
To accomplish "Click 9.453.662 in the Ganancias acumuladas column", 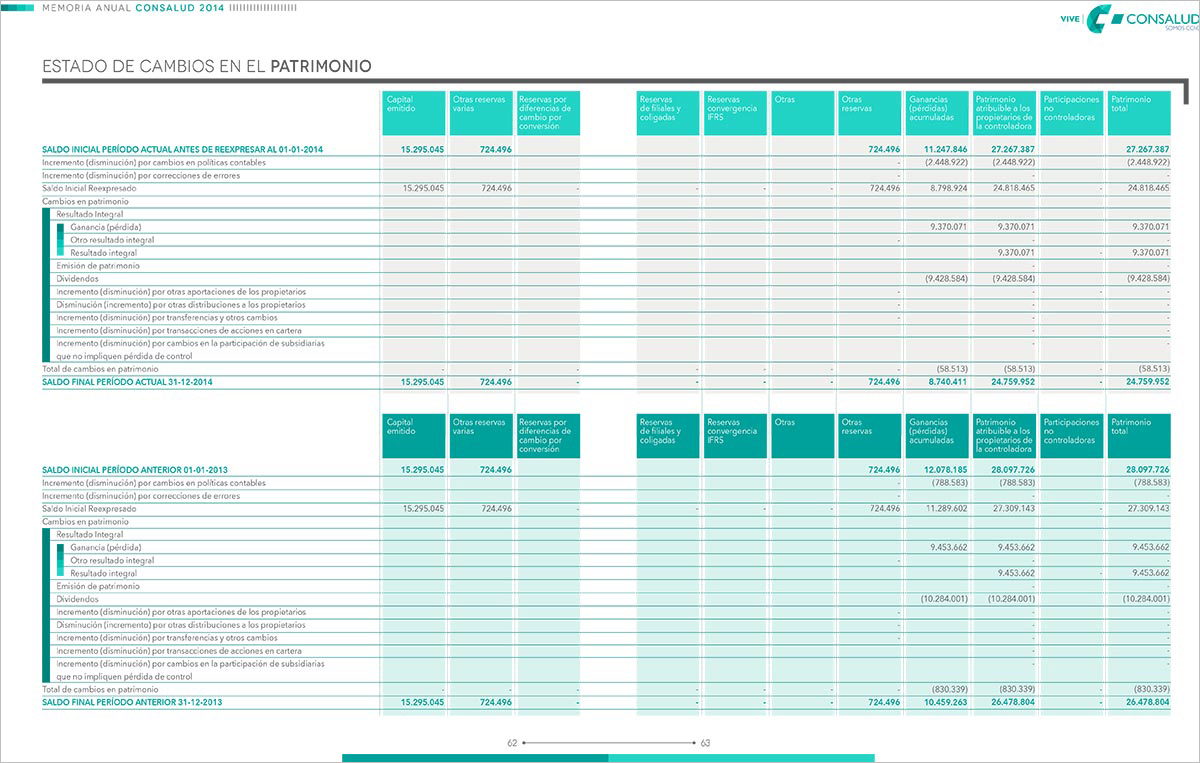I will pyautogui.click(x=948, y=547).
